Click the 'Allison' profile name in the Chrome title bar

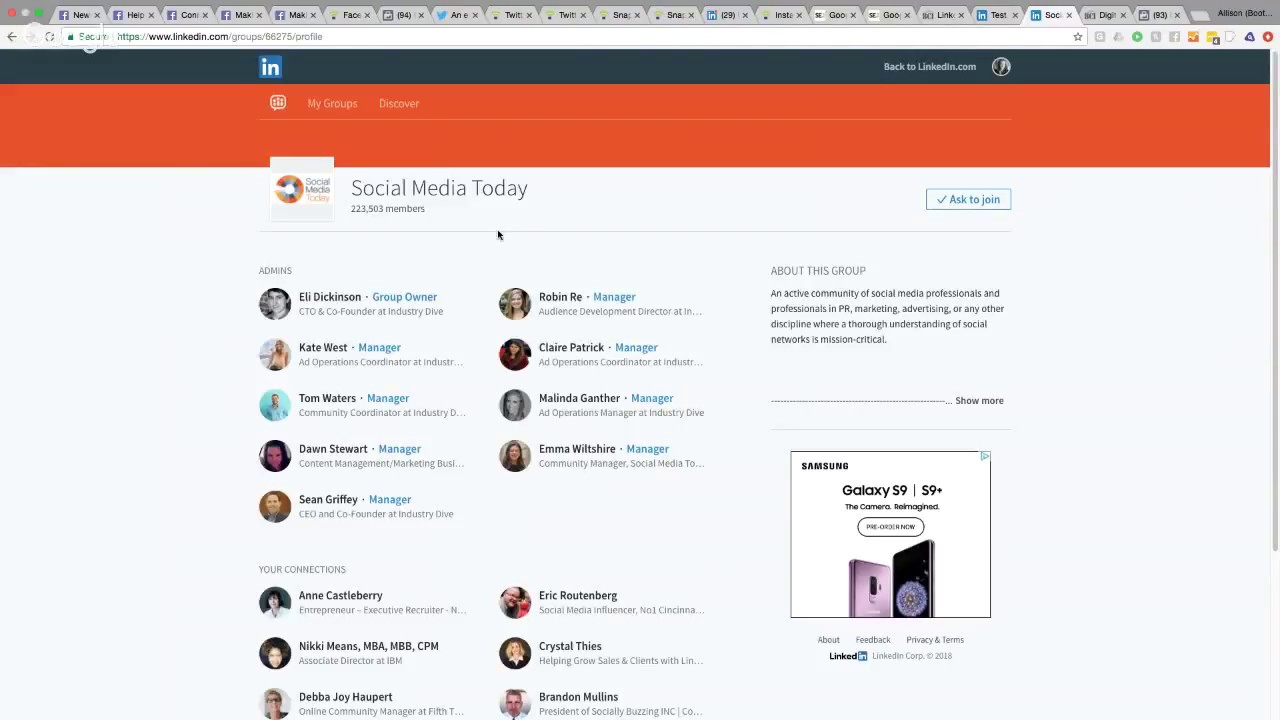1244,14
